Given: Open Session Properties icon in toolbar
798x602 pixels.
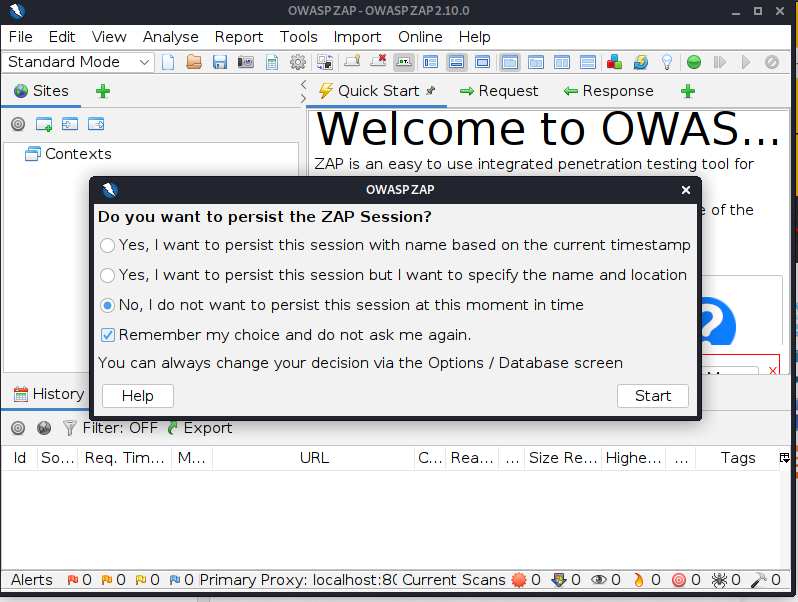Looking at the screenshot, I should tap(272, 62).
